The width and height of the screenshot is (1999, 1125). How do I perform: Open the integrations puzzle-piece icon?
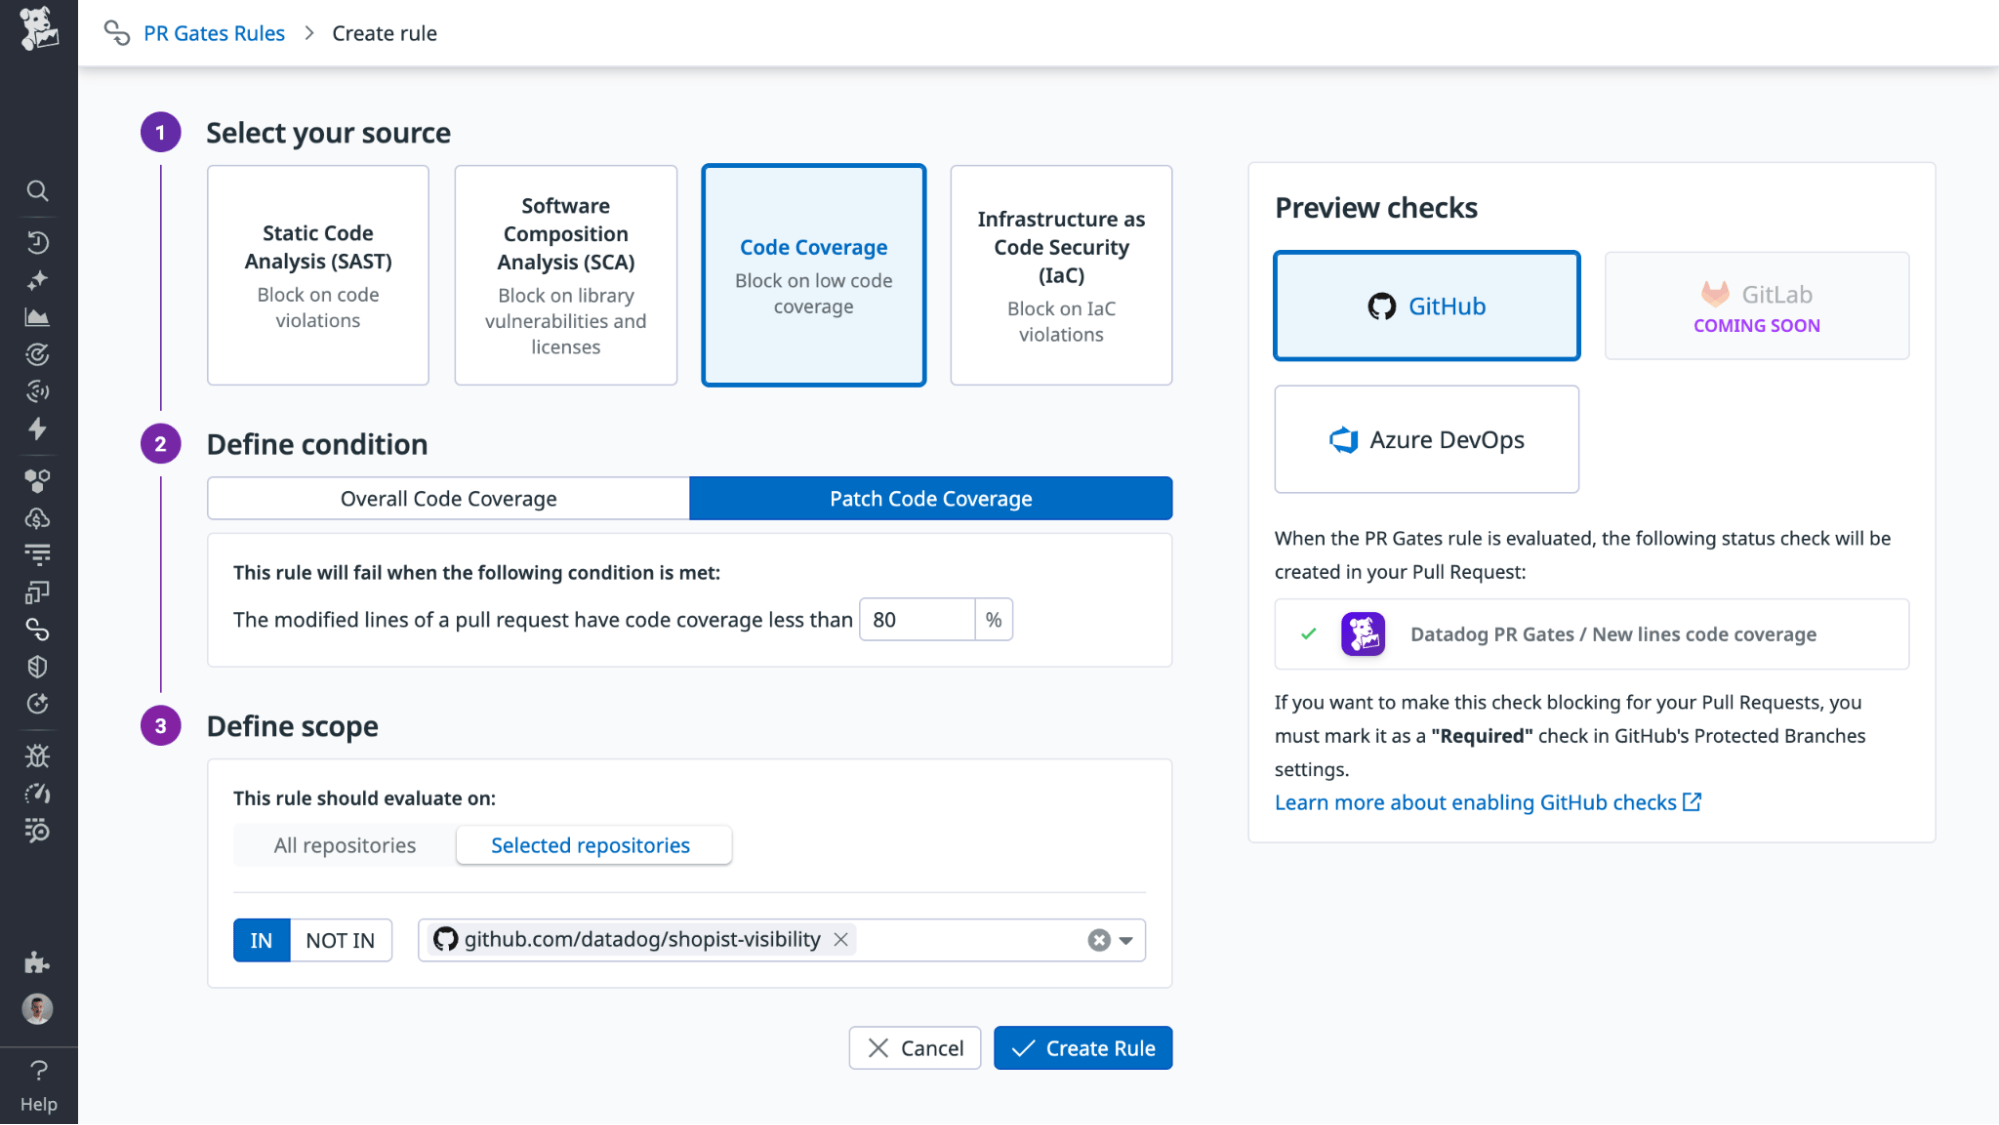coord(38,963)
